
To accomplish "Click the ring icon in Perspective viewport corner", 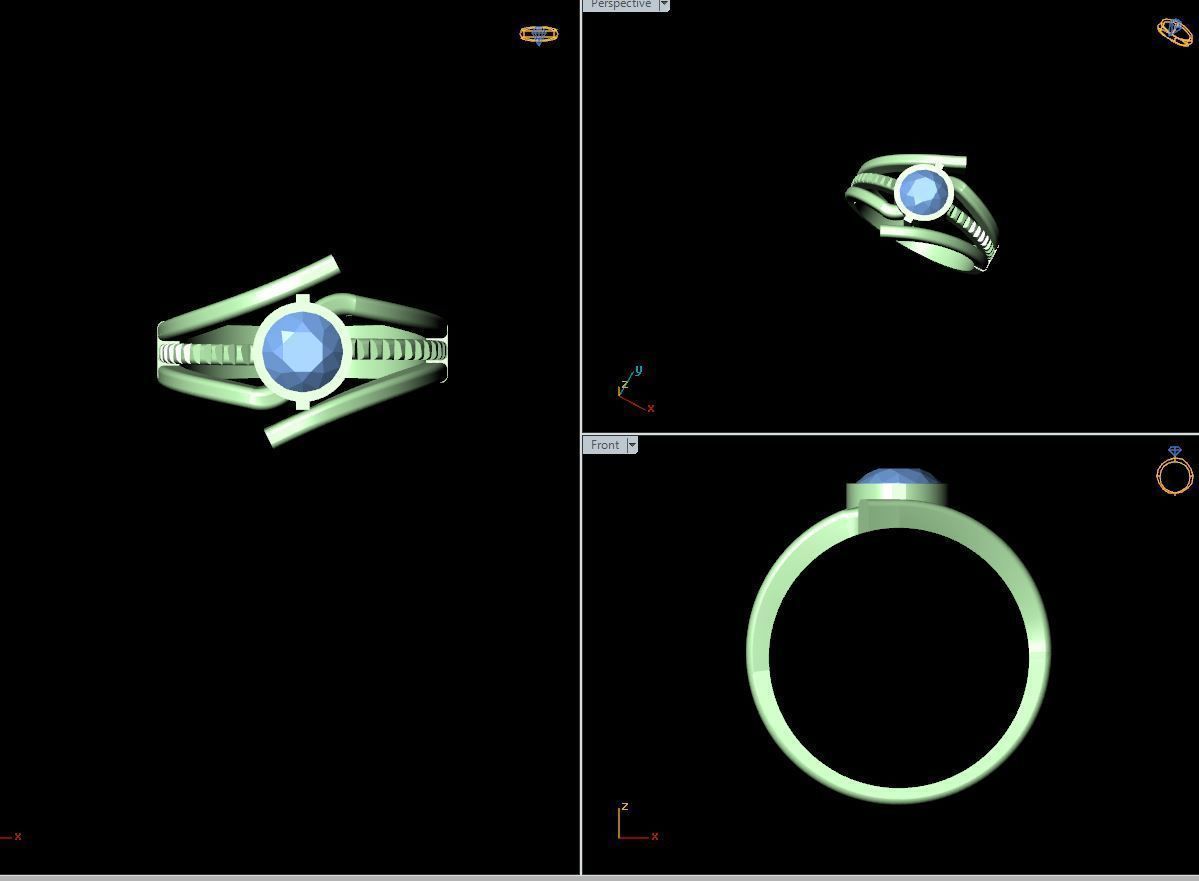I will tap(1175, 31).
